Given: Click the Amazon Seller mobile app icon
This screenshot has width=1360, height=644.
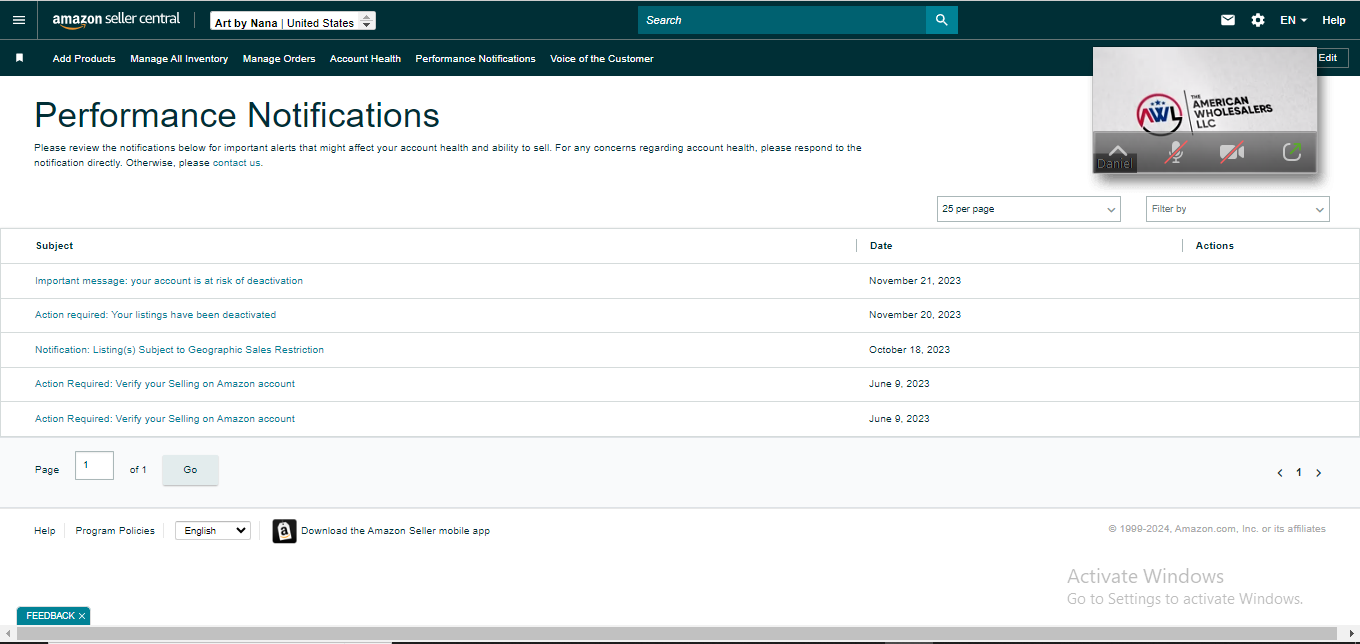Looking at the screenshot, I should pos(284,531).
